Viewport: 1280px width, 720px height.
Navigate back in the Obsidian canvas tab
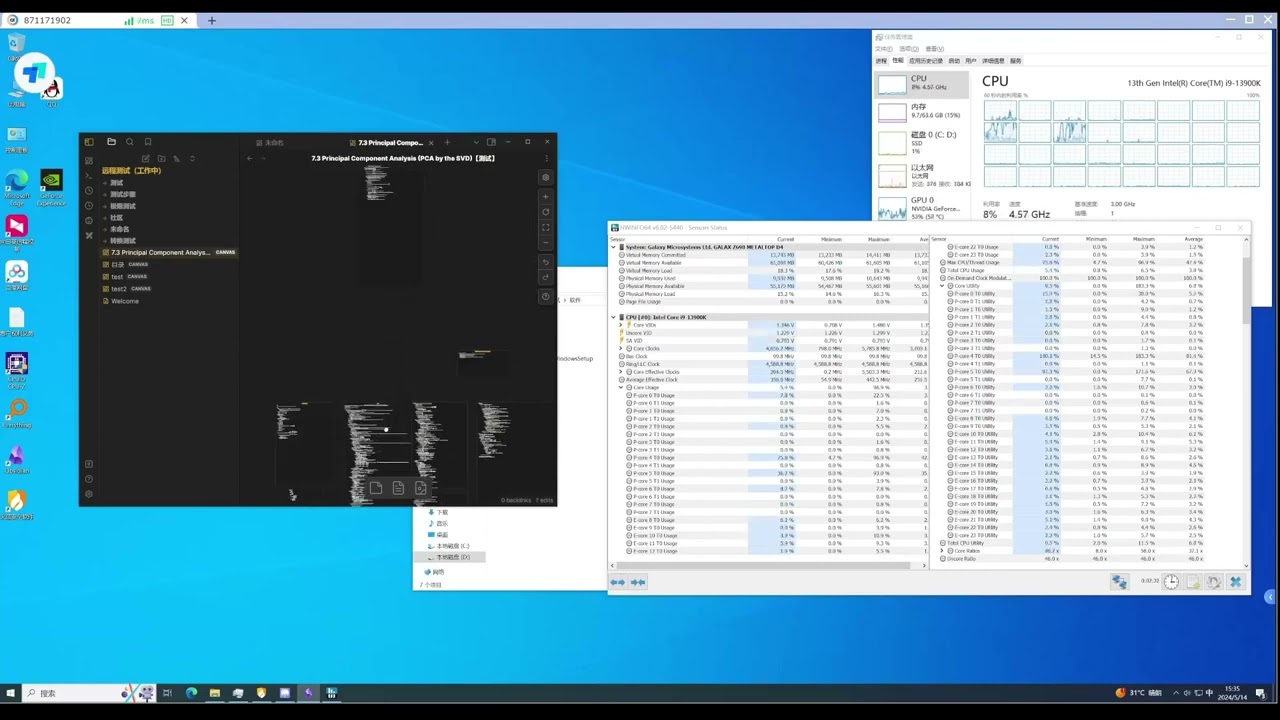click(x=250, y=158)
